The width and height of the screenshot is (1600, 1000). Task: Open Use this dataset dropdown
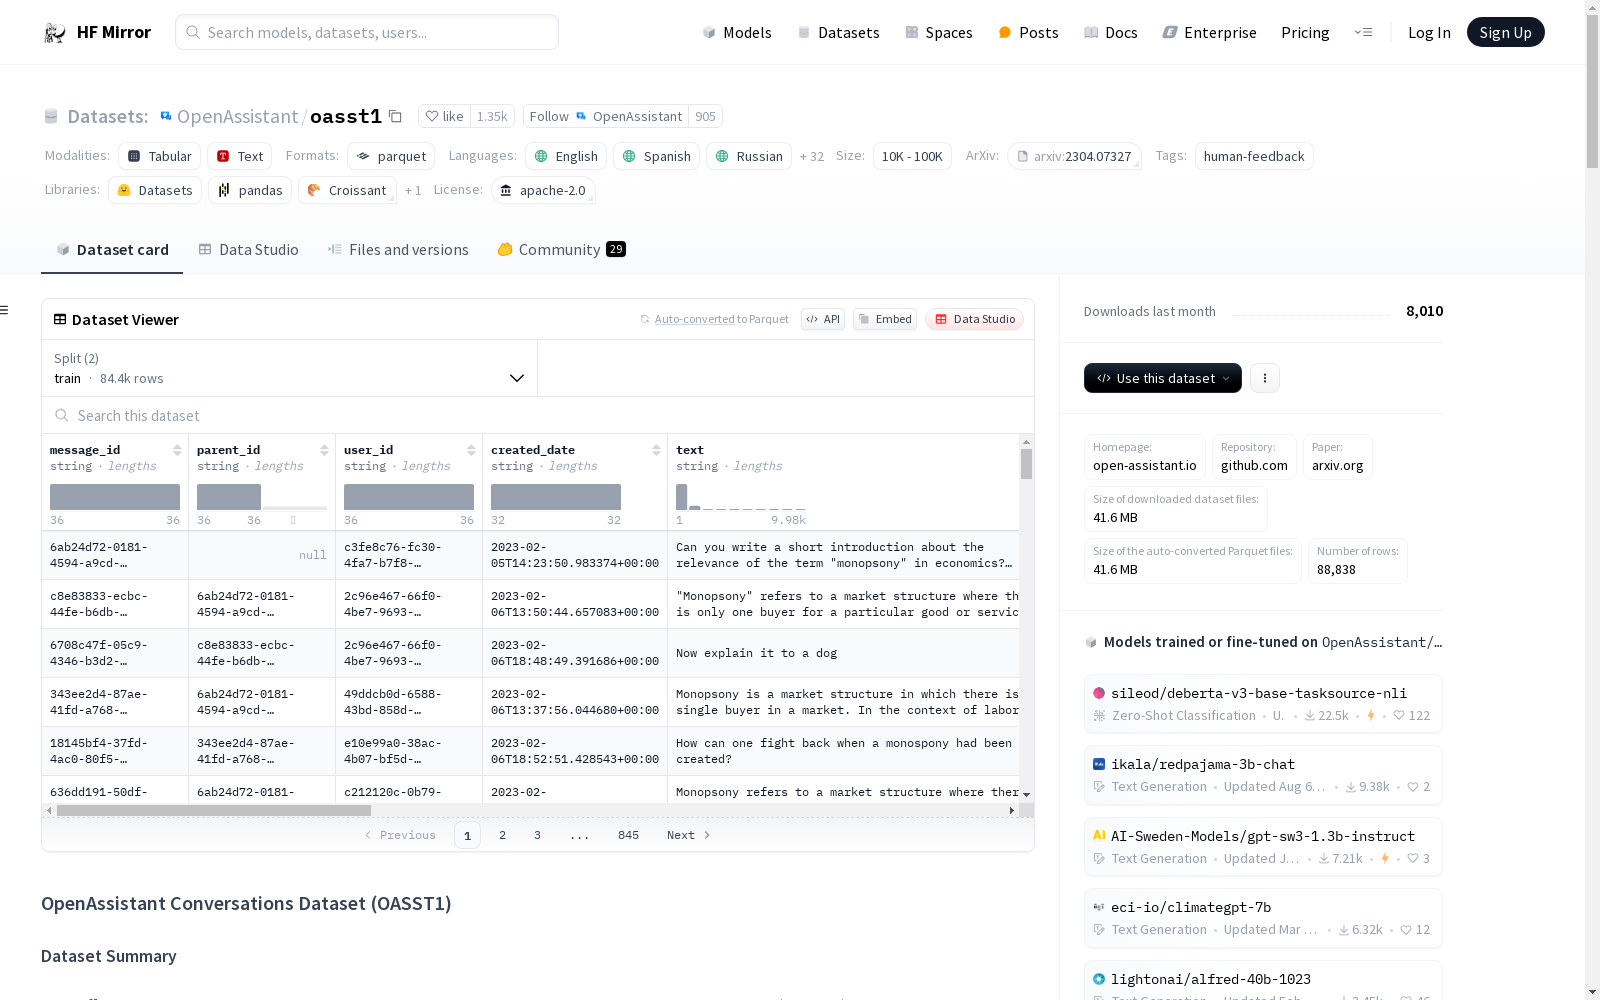click(1163, 378)
